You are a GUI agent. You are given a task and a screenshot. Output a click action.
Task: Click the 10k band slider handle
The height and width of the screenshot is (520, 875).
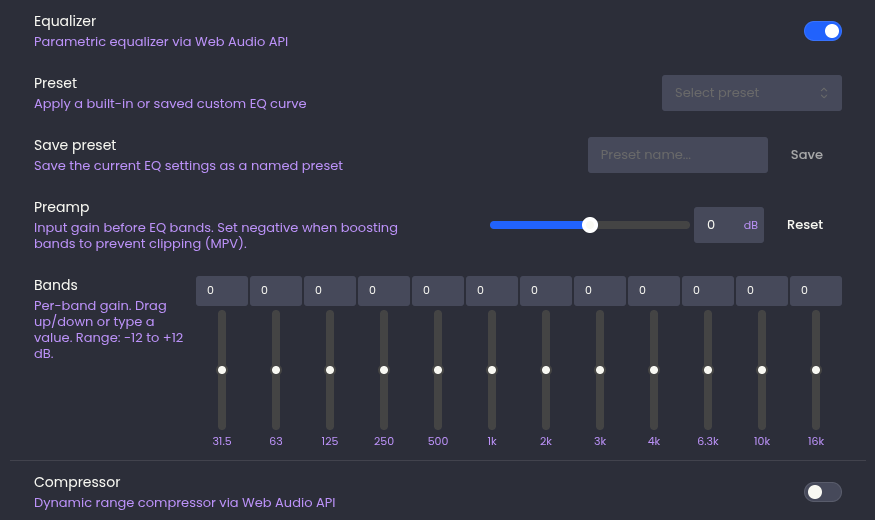(x=762, y=370)
